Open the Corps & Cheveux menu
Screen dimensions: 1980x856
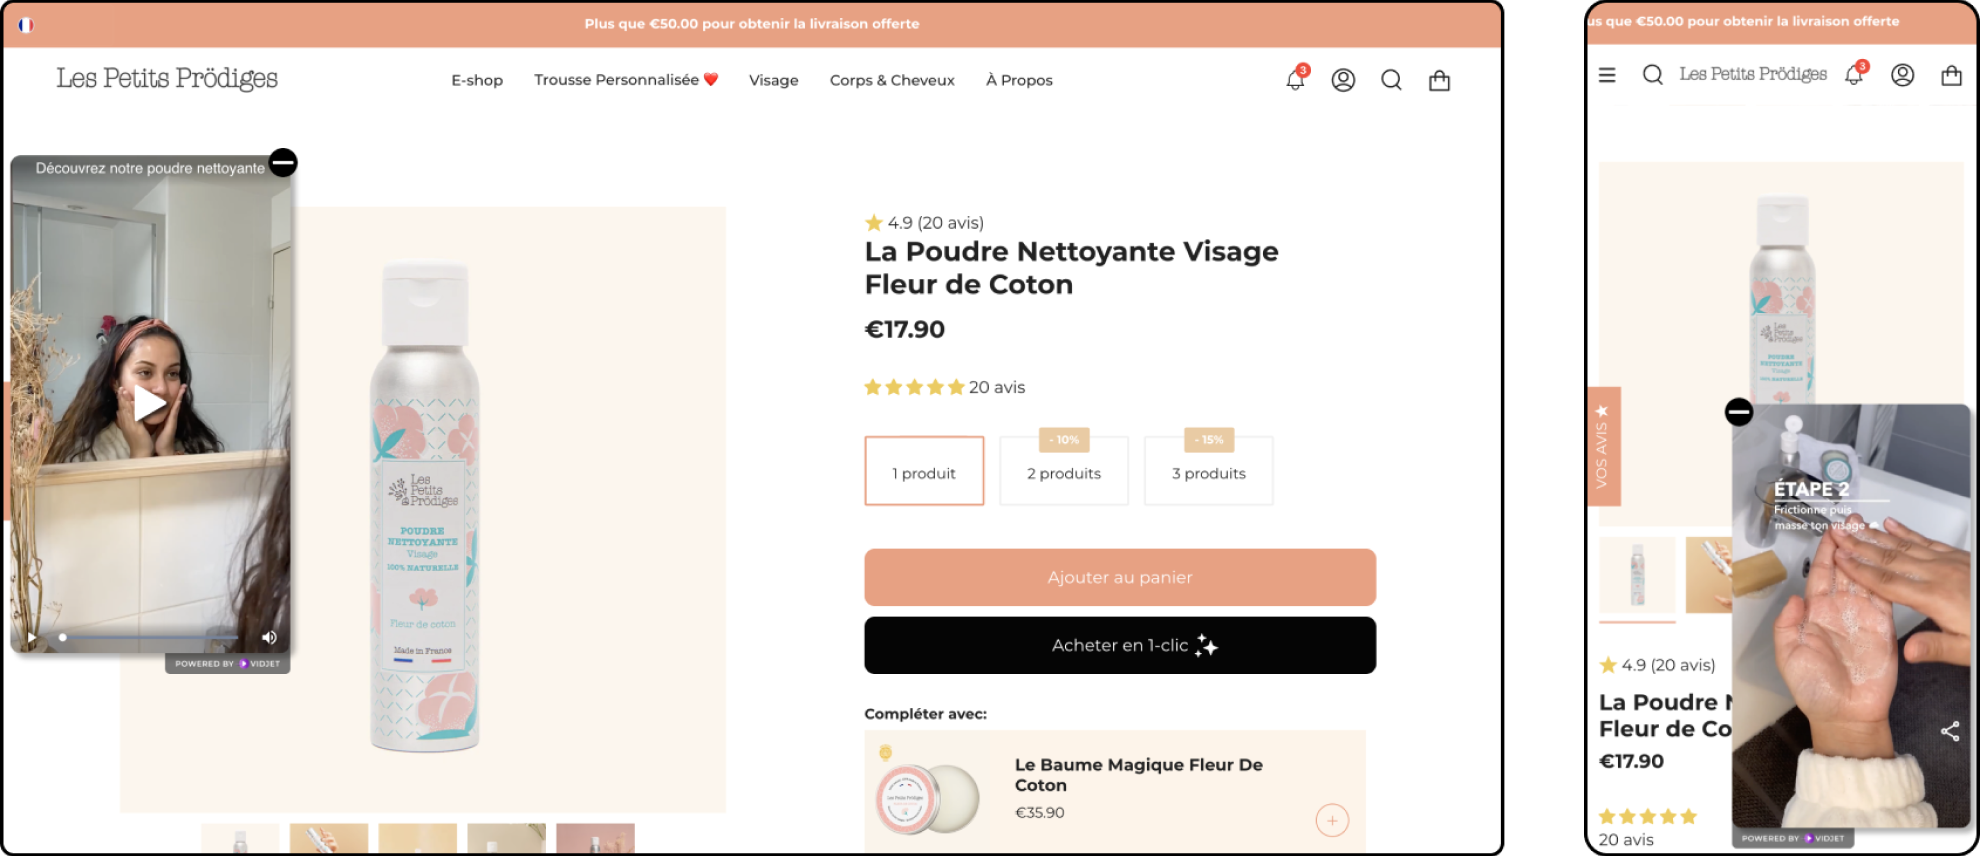coord(892,80)
